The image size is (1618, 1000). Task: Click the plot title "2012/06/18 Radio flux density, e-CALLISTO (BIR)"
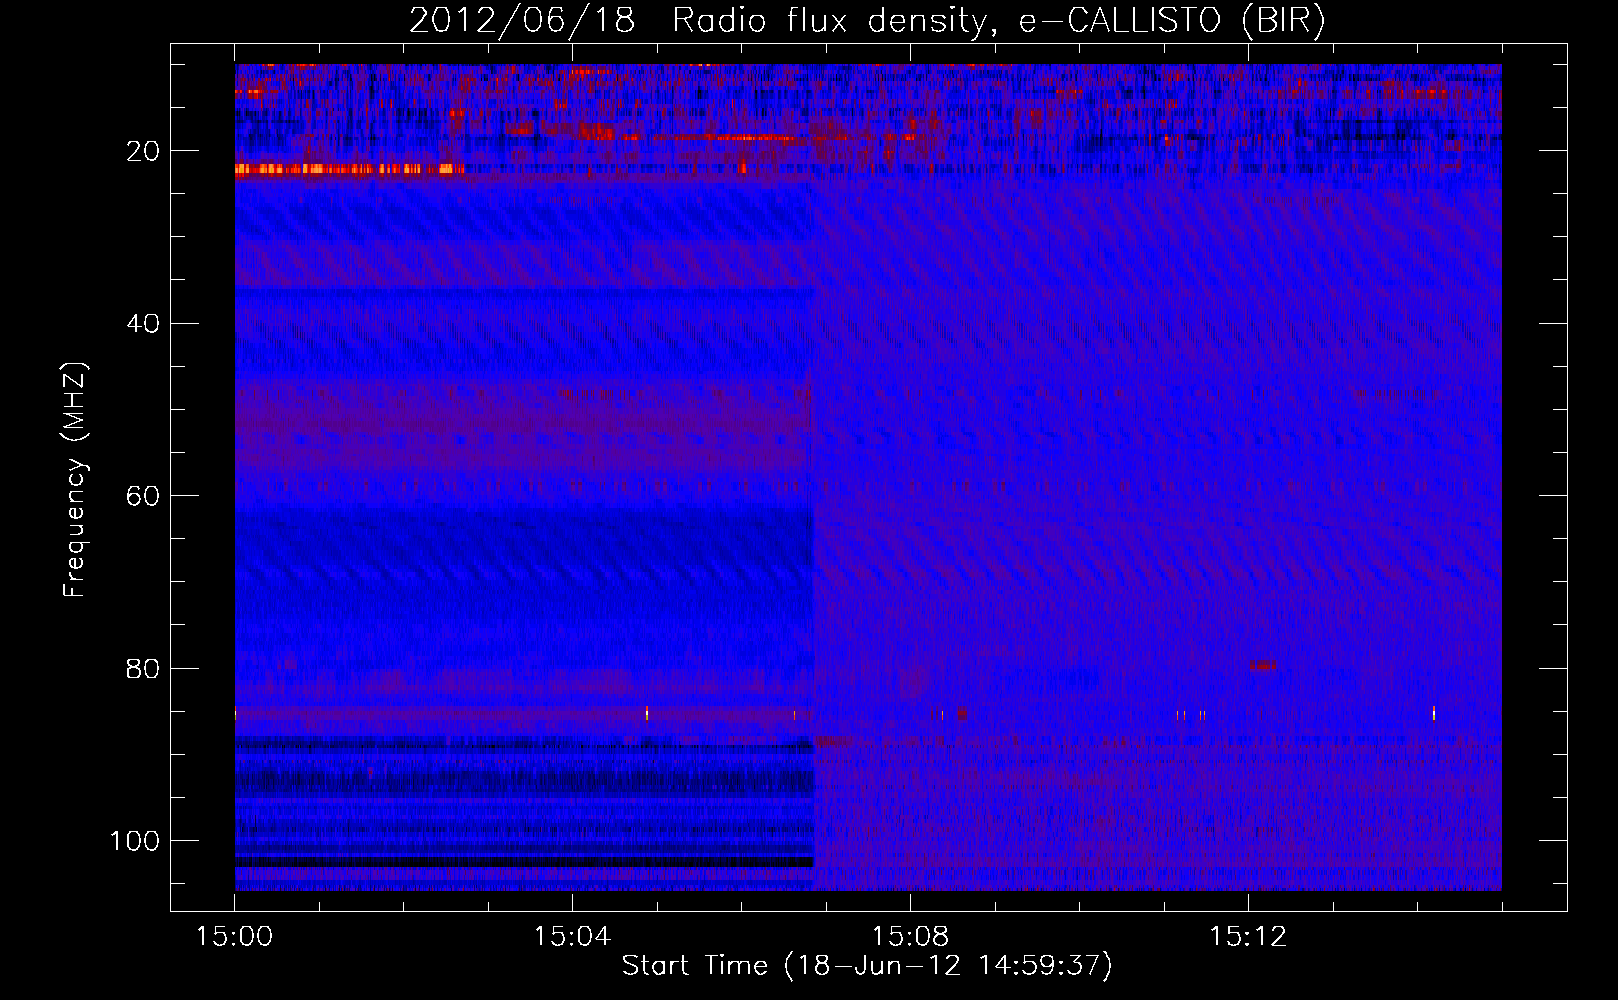click(x=867, y=20)
